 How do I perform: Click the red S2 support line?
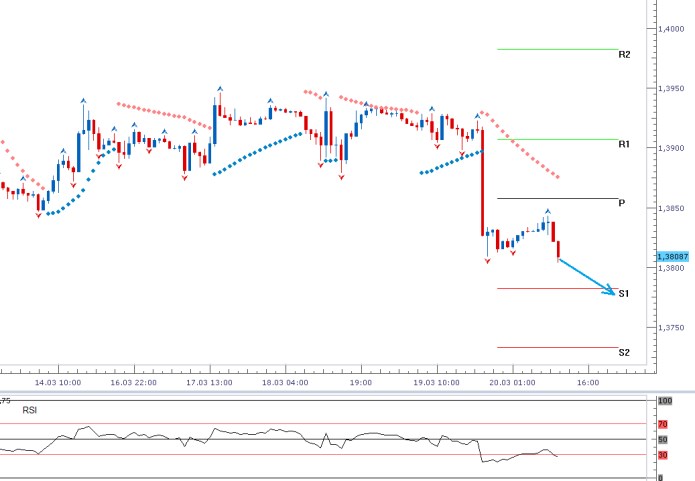[558, 348]
